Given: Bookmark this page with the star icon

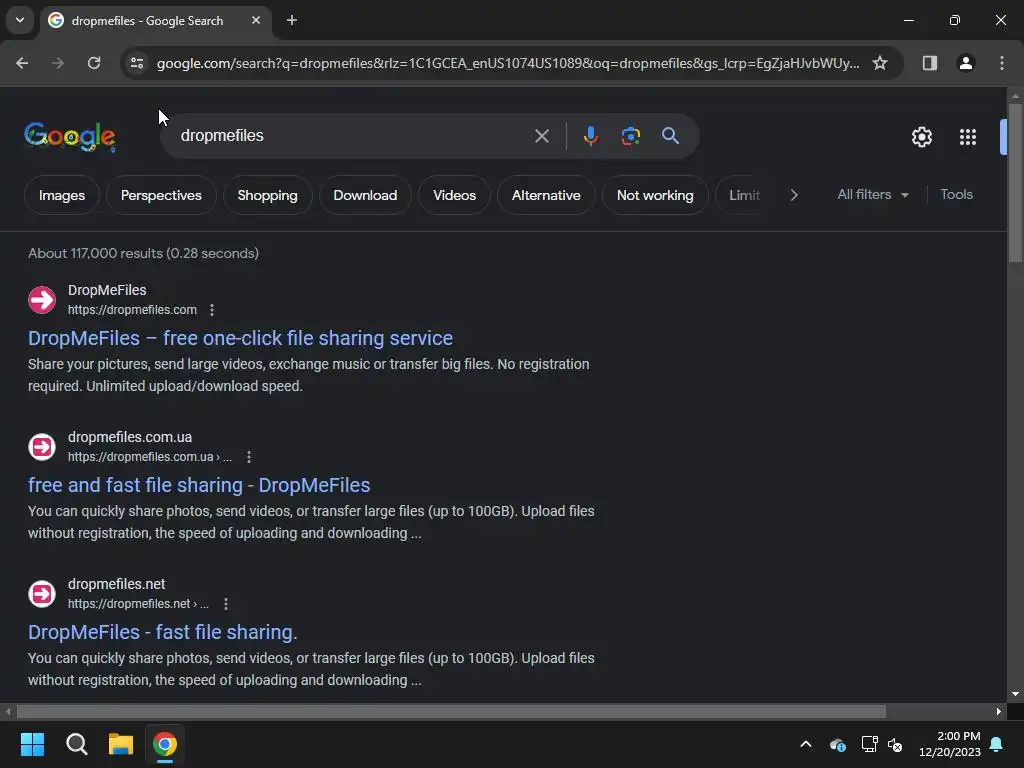Looking at the screenshot, I should point(880,63).
